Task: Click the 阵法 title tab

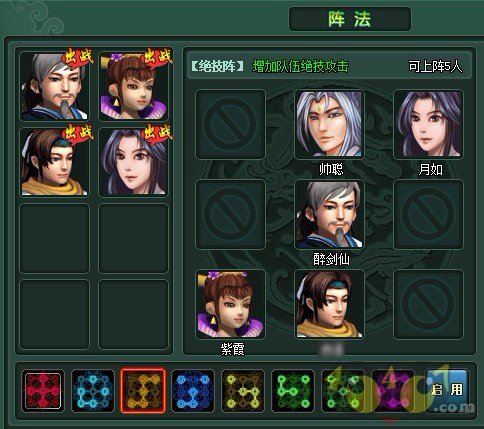Action: (350, 19)
